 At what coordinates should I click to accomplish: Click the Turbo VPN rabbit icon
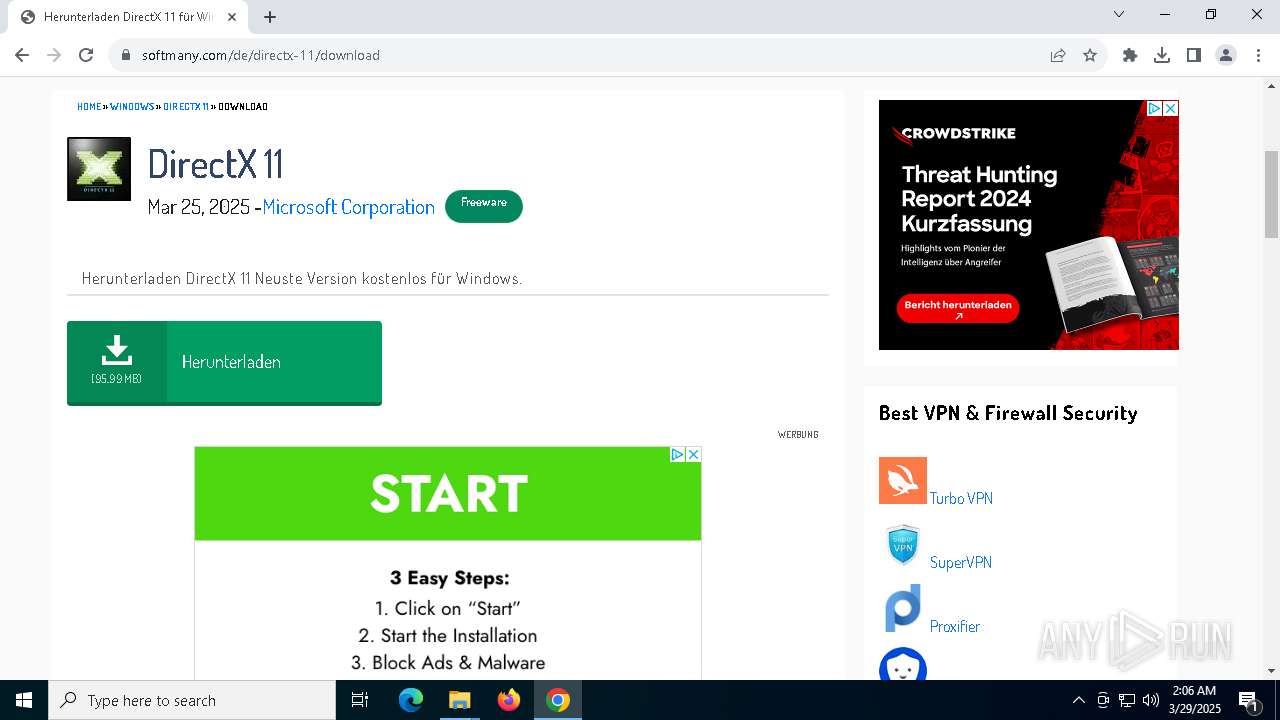[903, 481]
